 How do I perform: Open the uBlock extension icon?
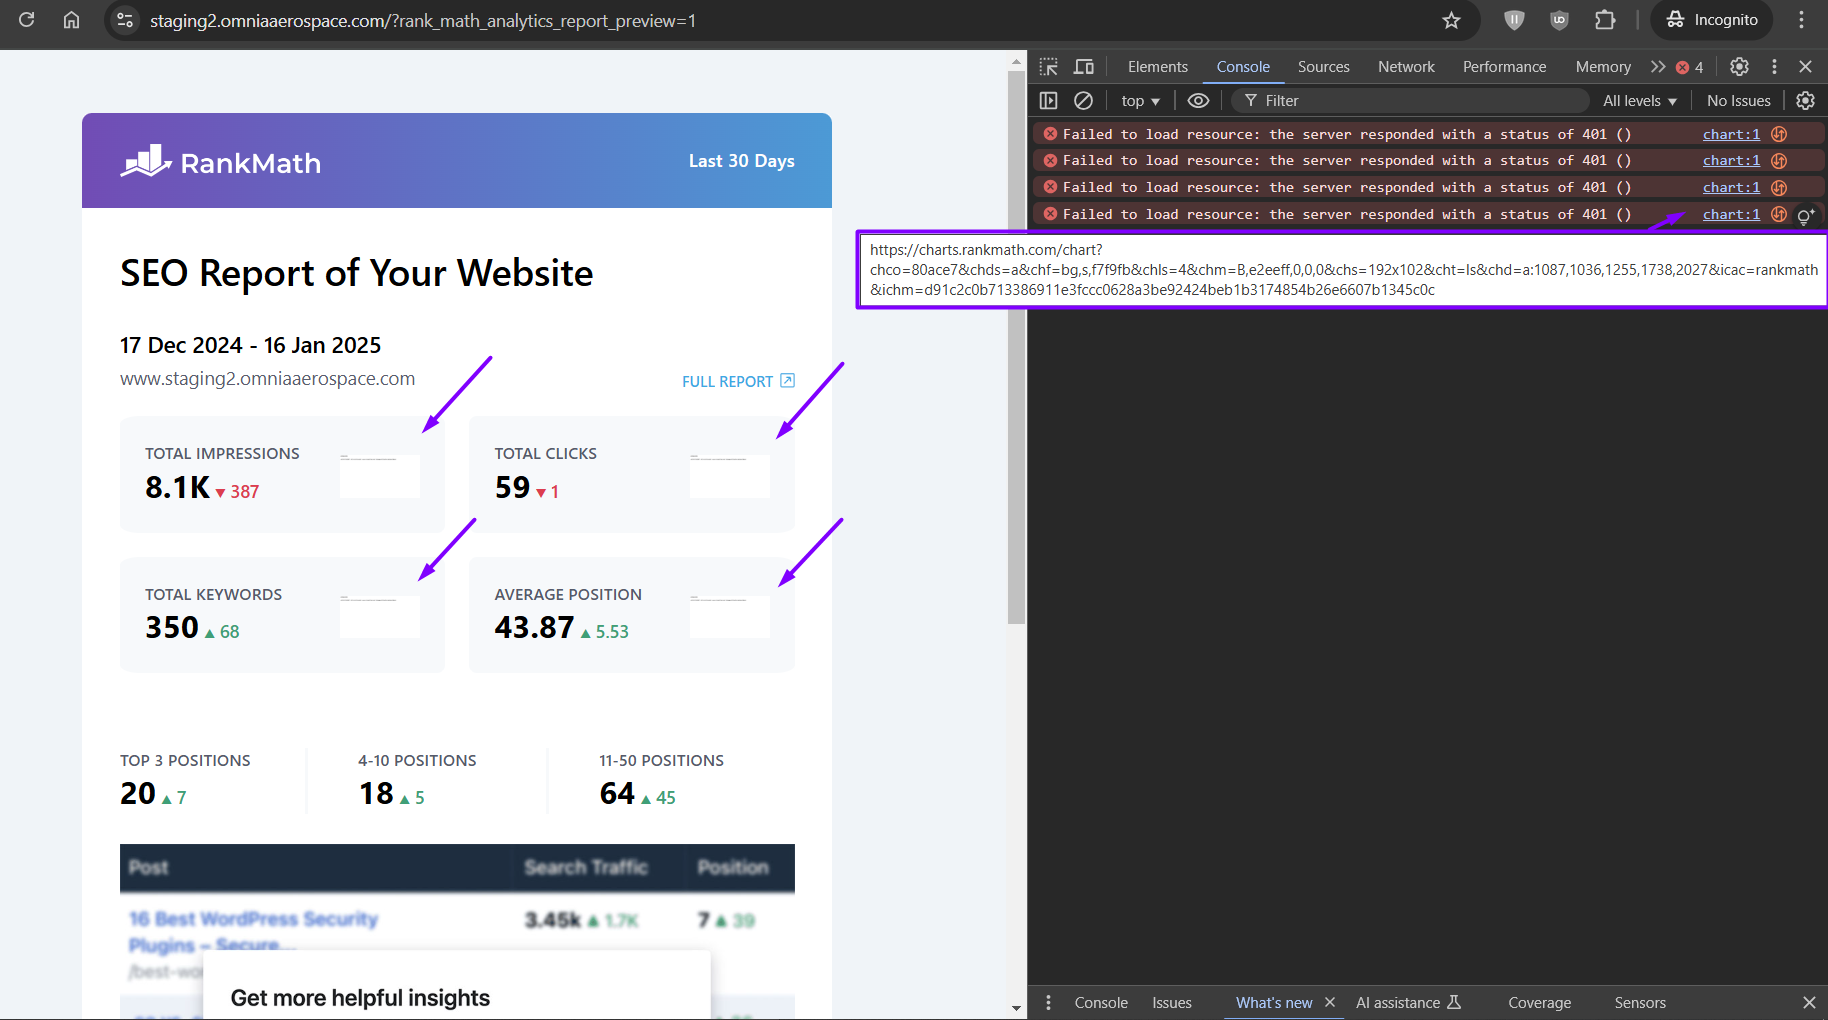(x=1559, y=20)
